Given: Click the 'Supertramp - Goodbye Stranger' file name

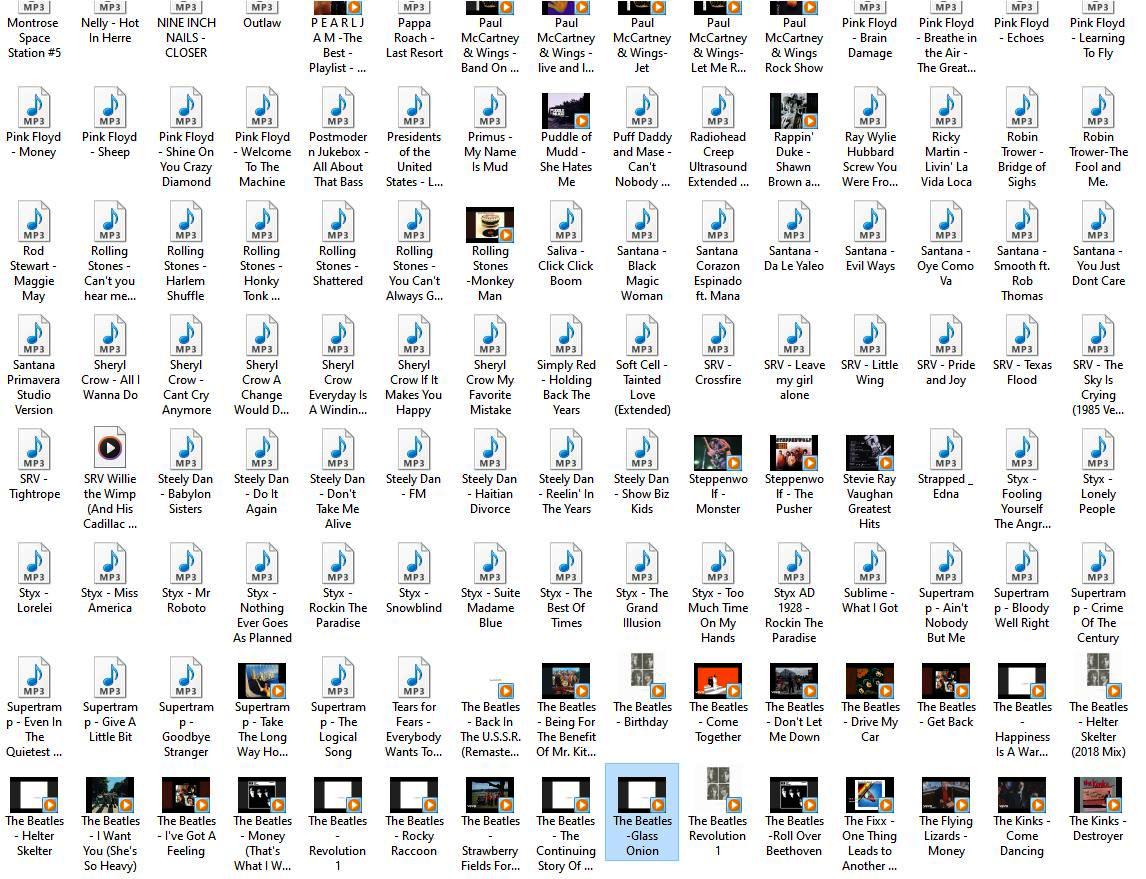Looking at the screenshot, I should point(186,729).
